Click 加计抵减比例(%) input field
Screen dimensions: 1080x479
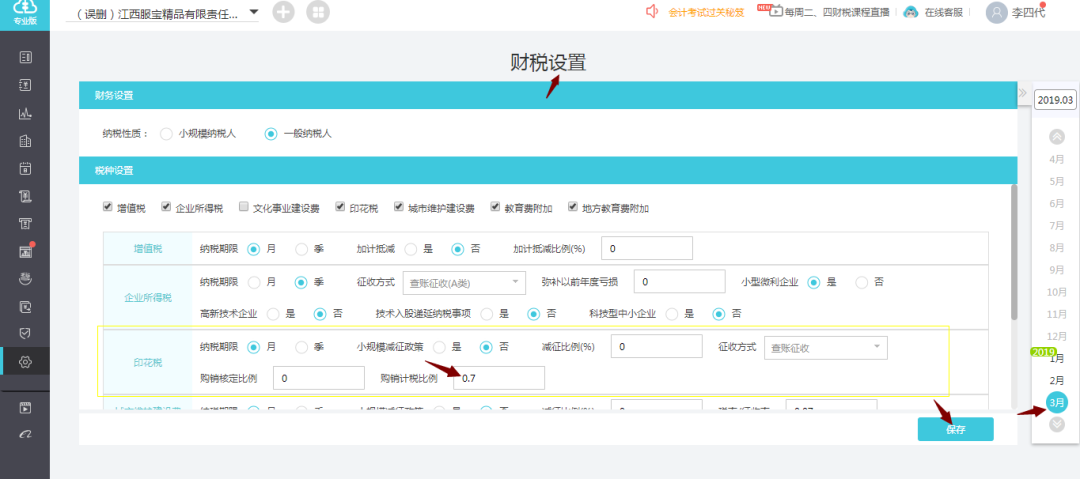pos(647,249)
